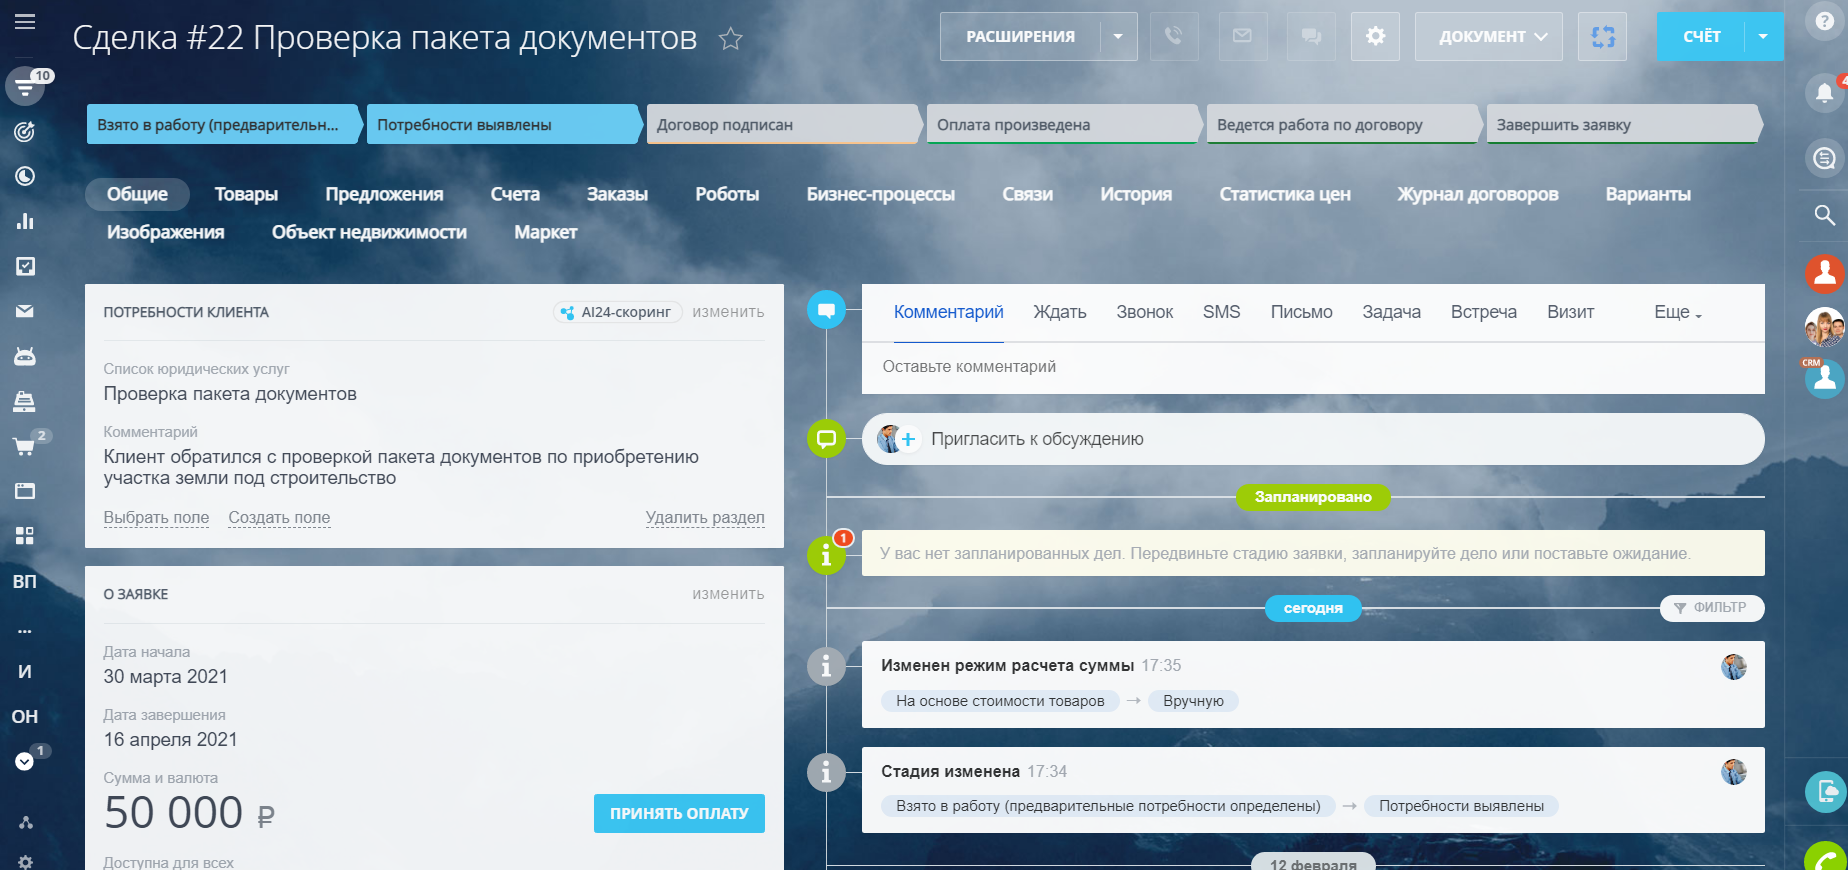1848x870 pixels.
Task: Click the phone call icon button
Action: click(1174, 37)
